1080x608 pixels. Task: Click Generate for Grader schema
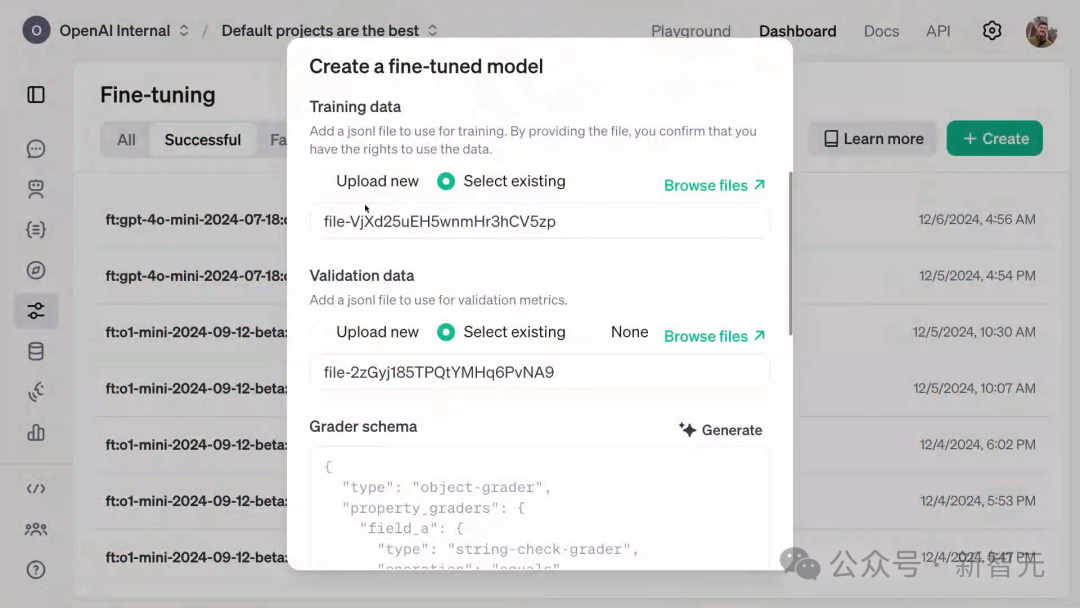point(720,430)
